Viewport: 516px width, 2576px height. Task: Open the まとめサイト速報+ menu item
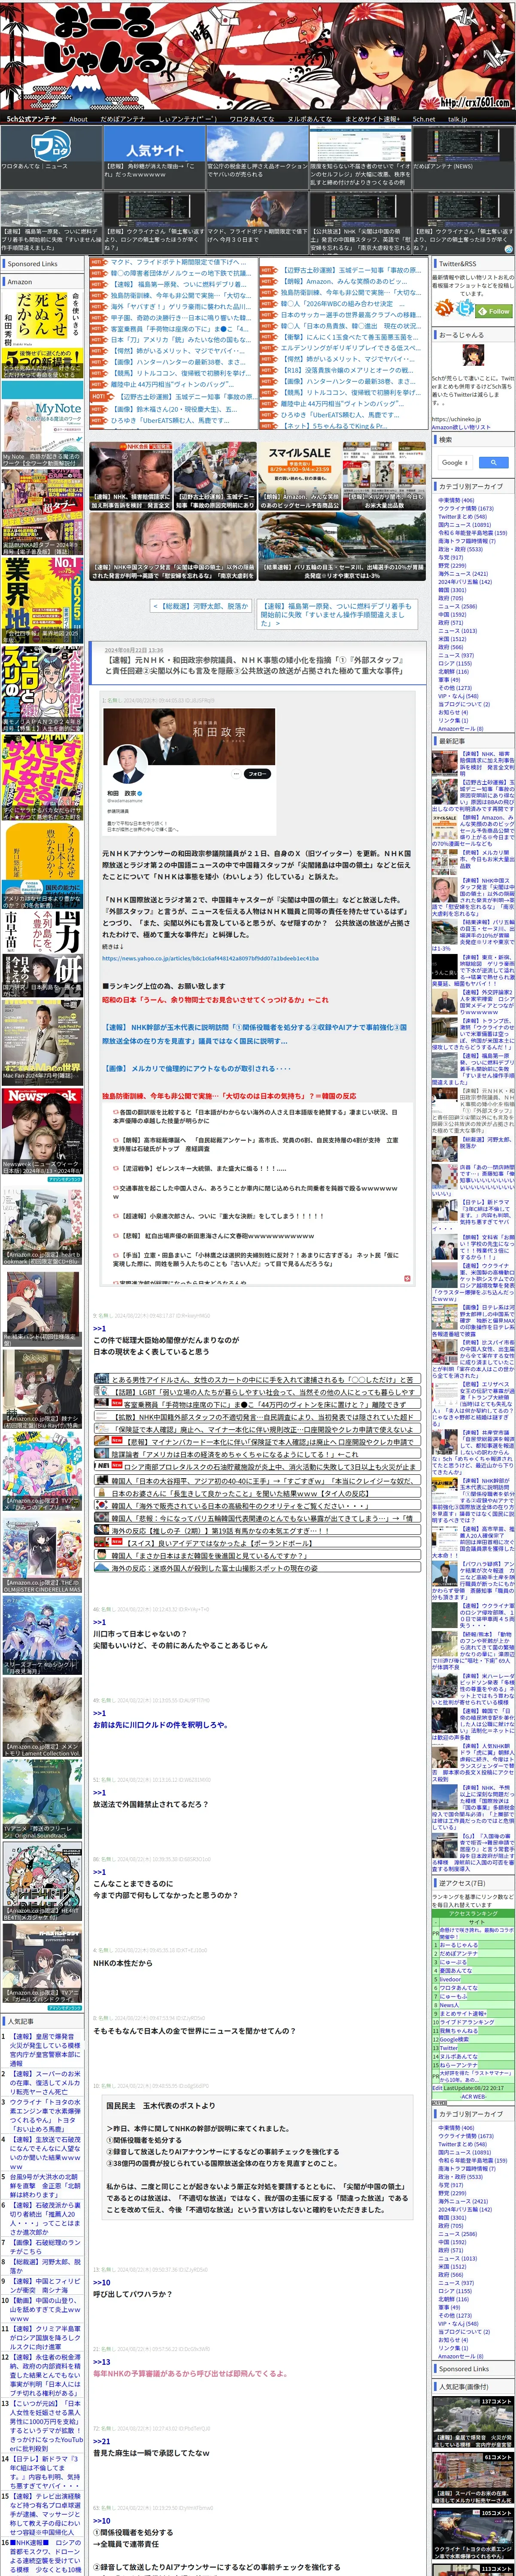372,119
